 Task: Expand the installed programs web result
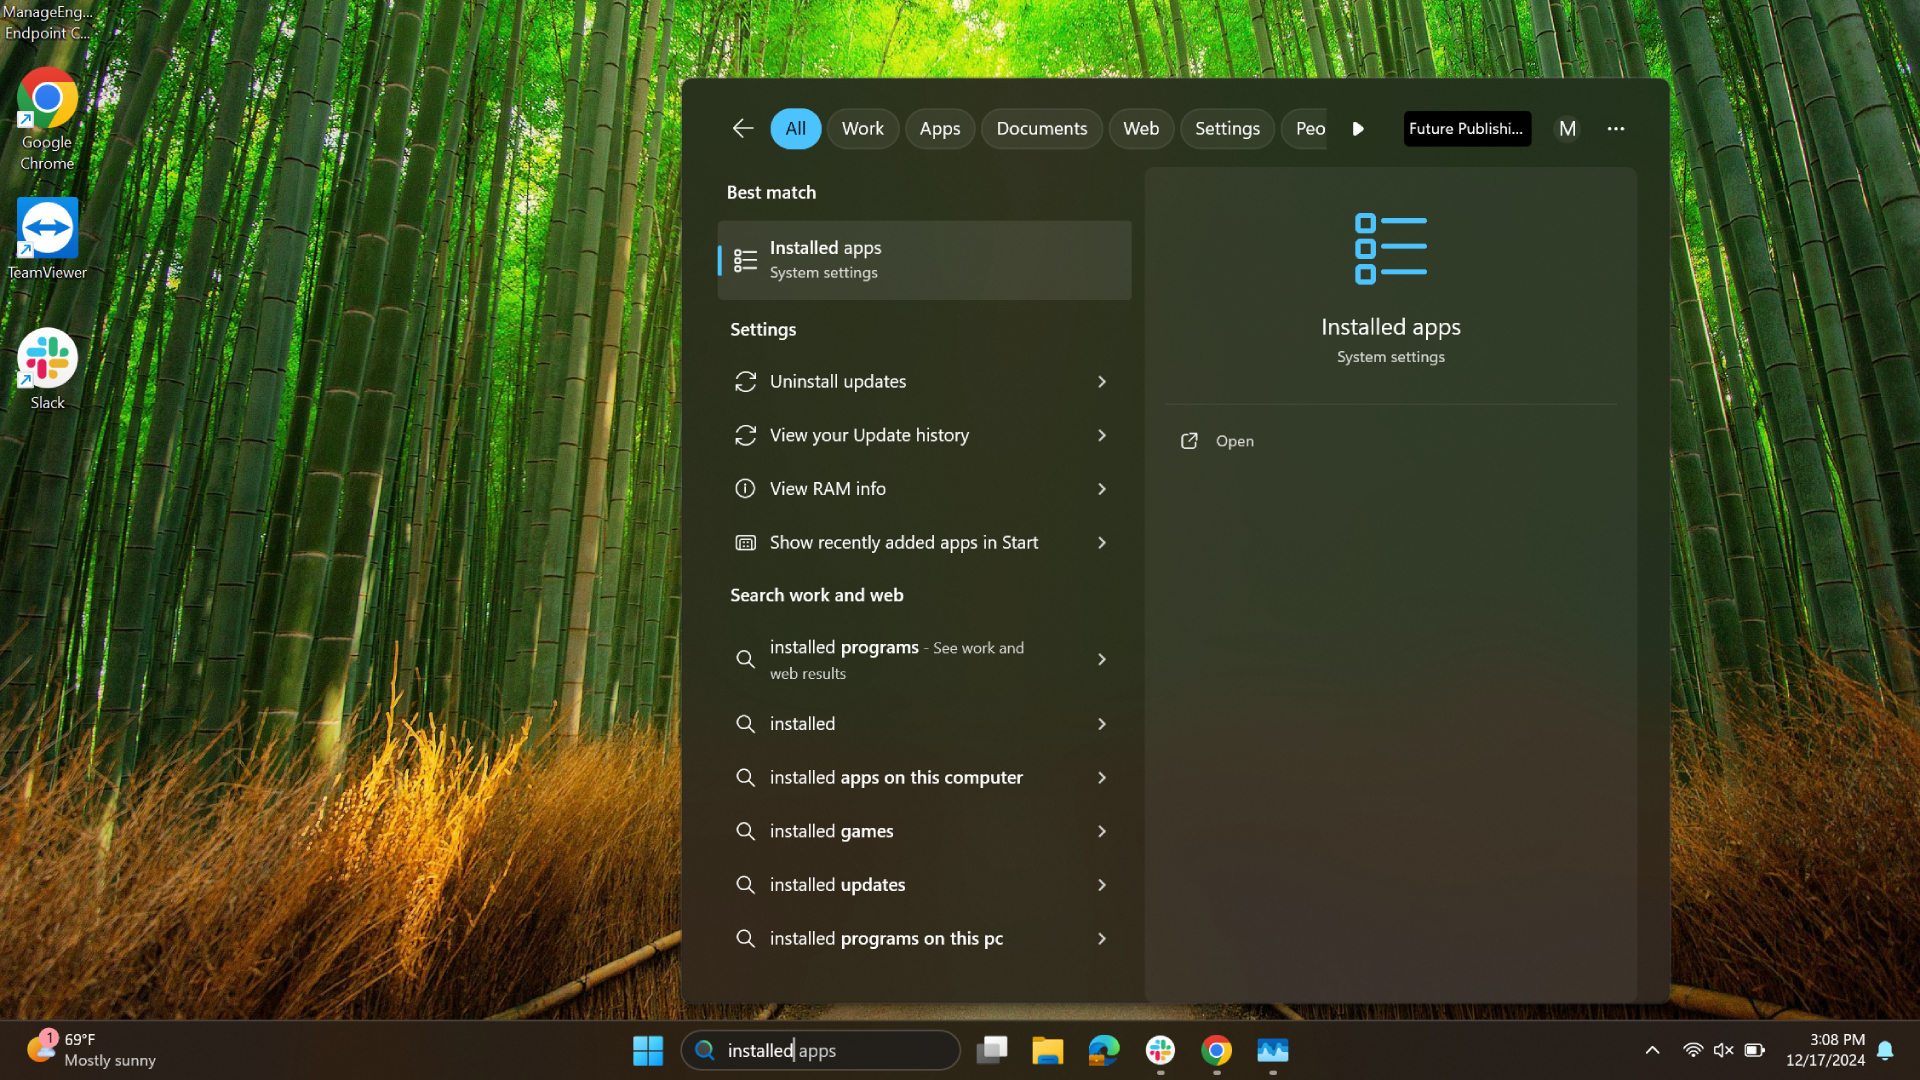point(1101,659)
